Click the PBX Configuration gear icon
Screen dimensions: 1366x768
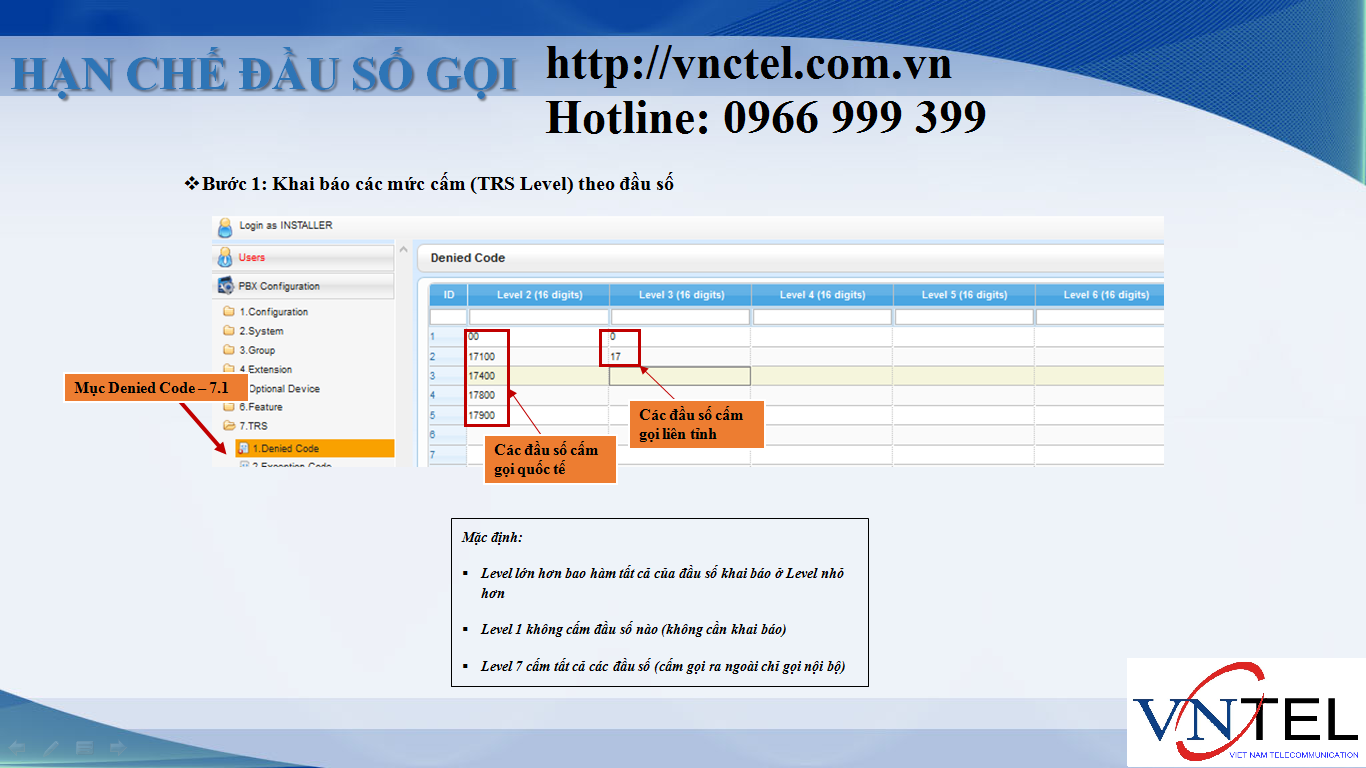pos(225,286)
